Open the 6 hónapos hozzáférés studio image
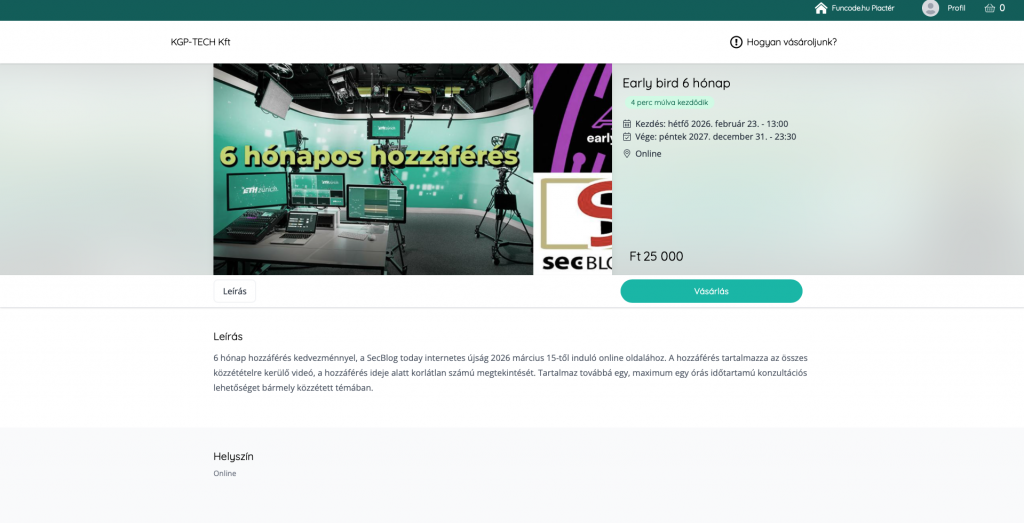This screenshot has height=523, width=1024. click(373, 169)
